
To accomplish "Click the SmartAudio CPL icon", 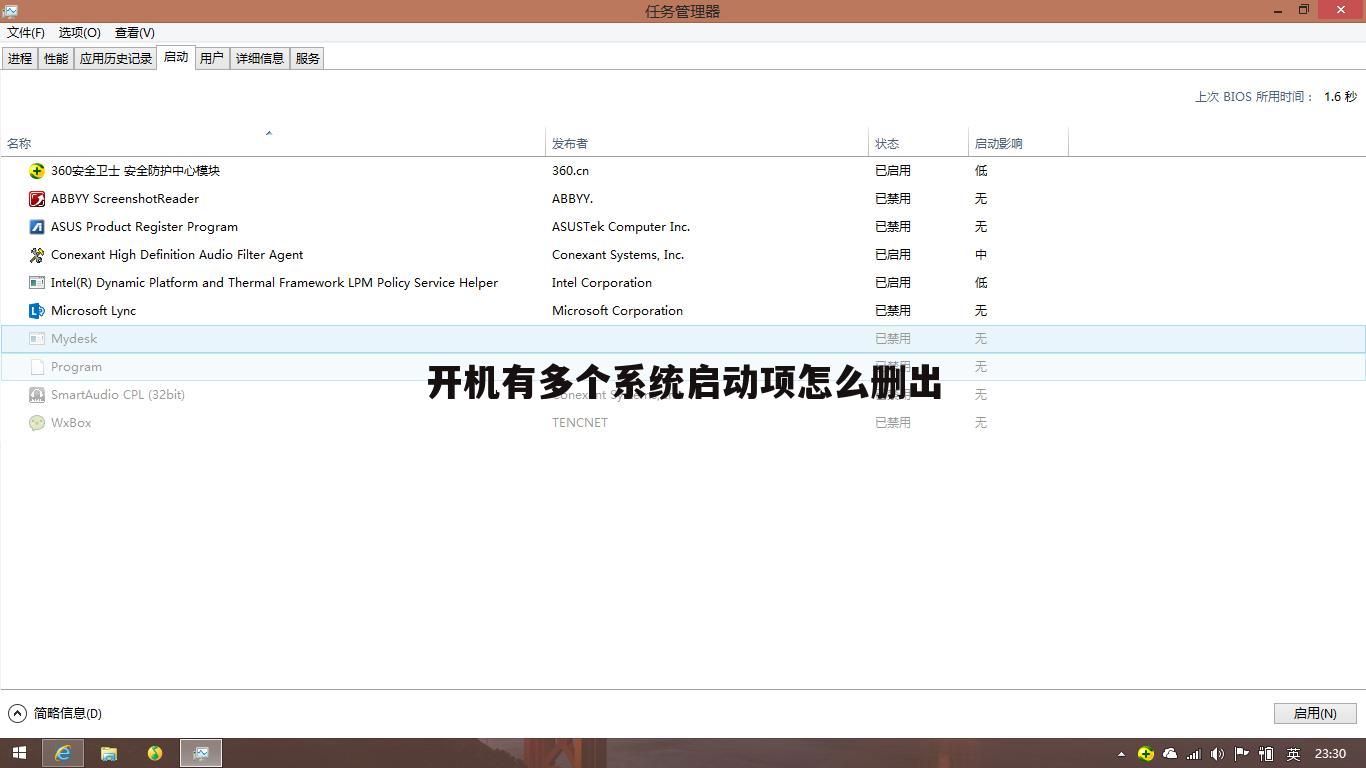I will tap(37, 395).
